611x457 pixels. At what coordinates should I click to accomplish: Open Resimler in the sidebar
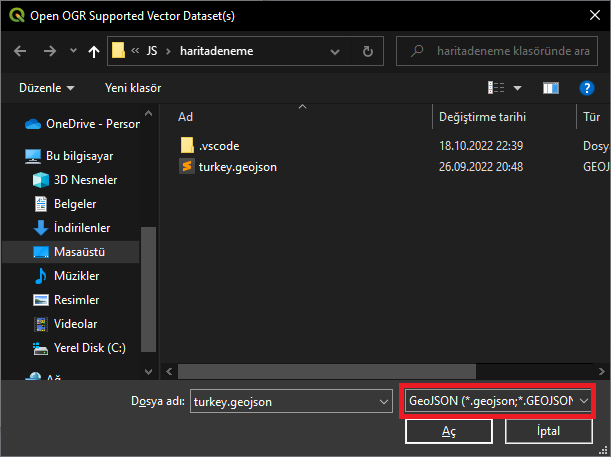pyautogui.click(x=66, y=300)
